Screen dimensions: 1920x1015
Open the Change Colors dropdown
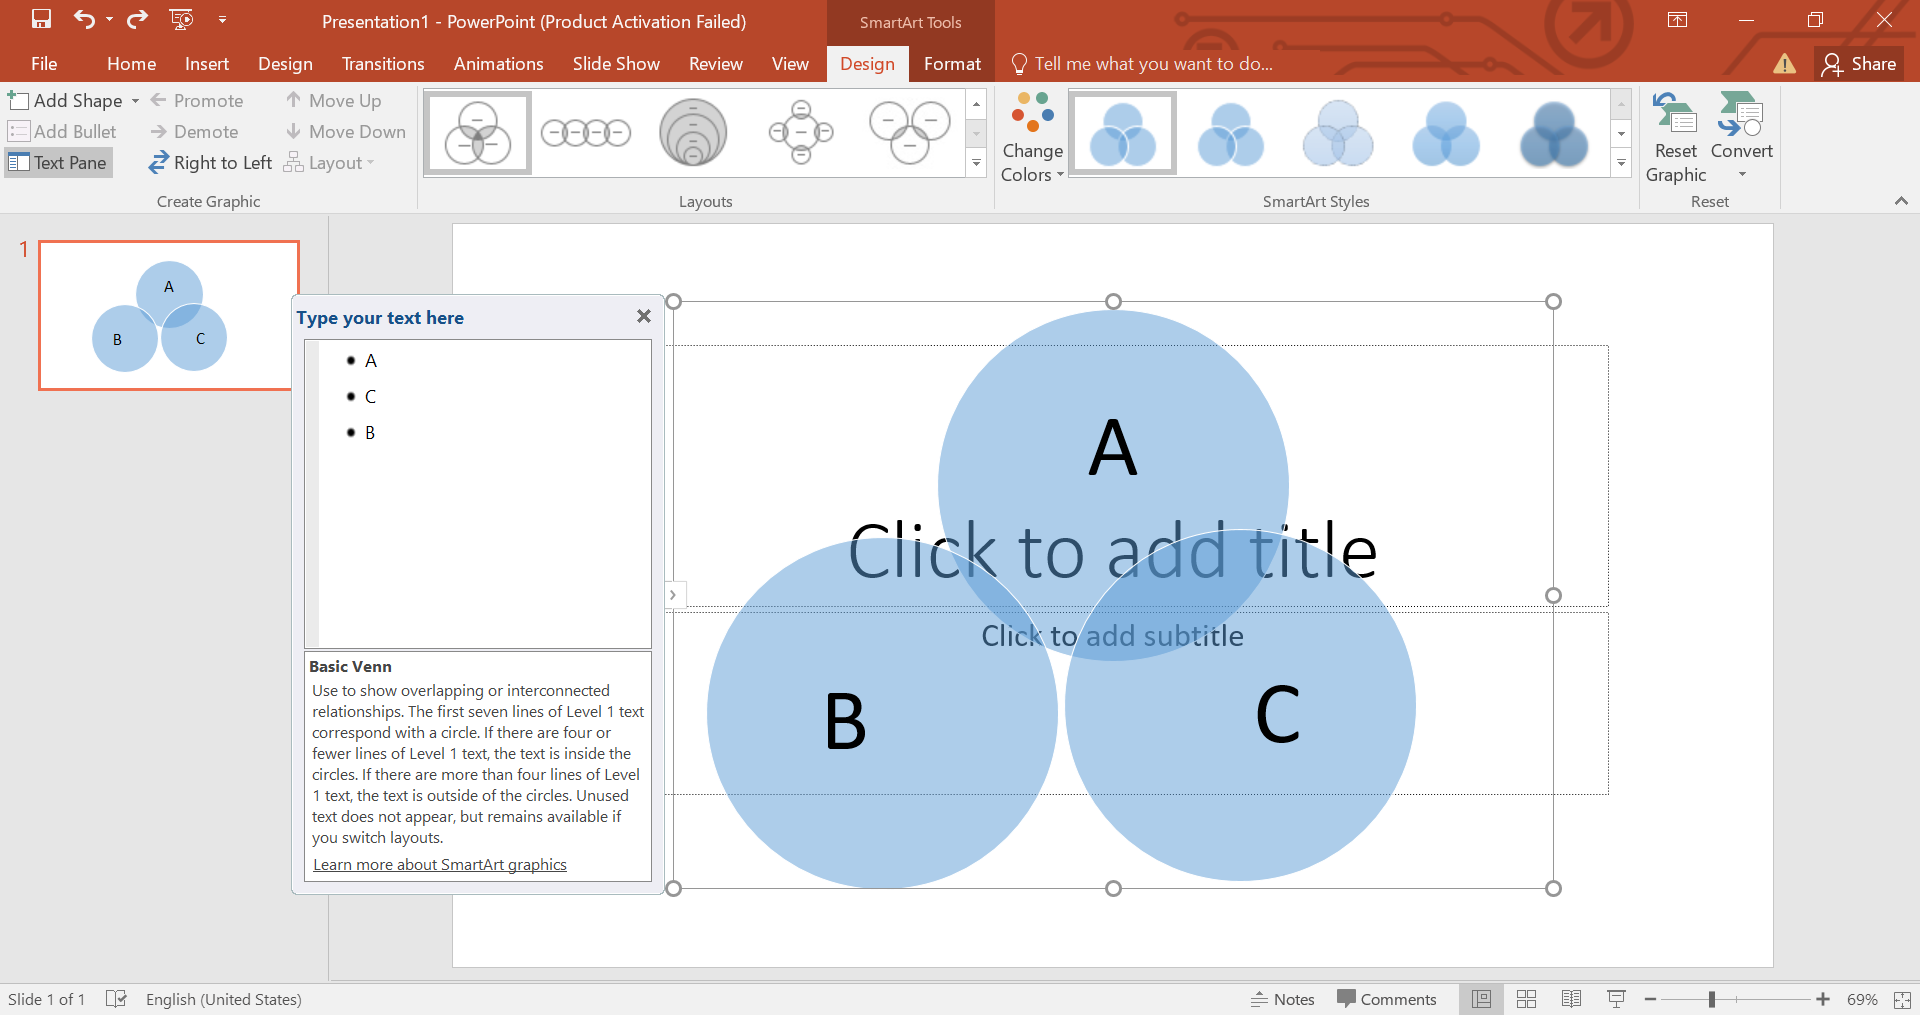[x=1032, y=137]
